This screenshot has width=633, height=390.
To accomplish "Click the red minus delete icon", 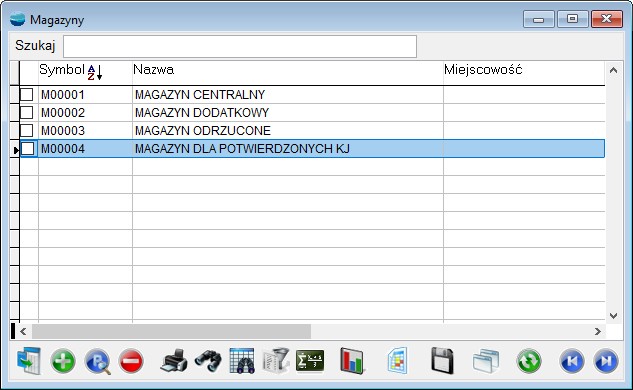I will 131,361.
